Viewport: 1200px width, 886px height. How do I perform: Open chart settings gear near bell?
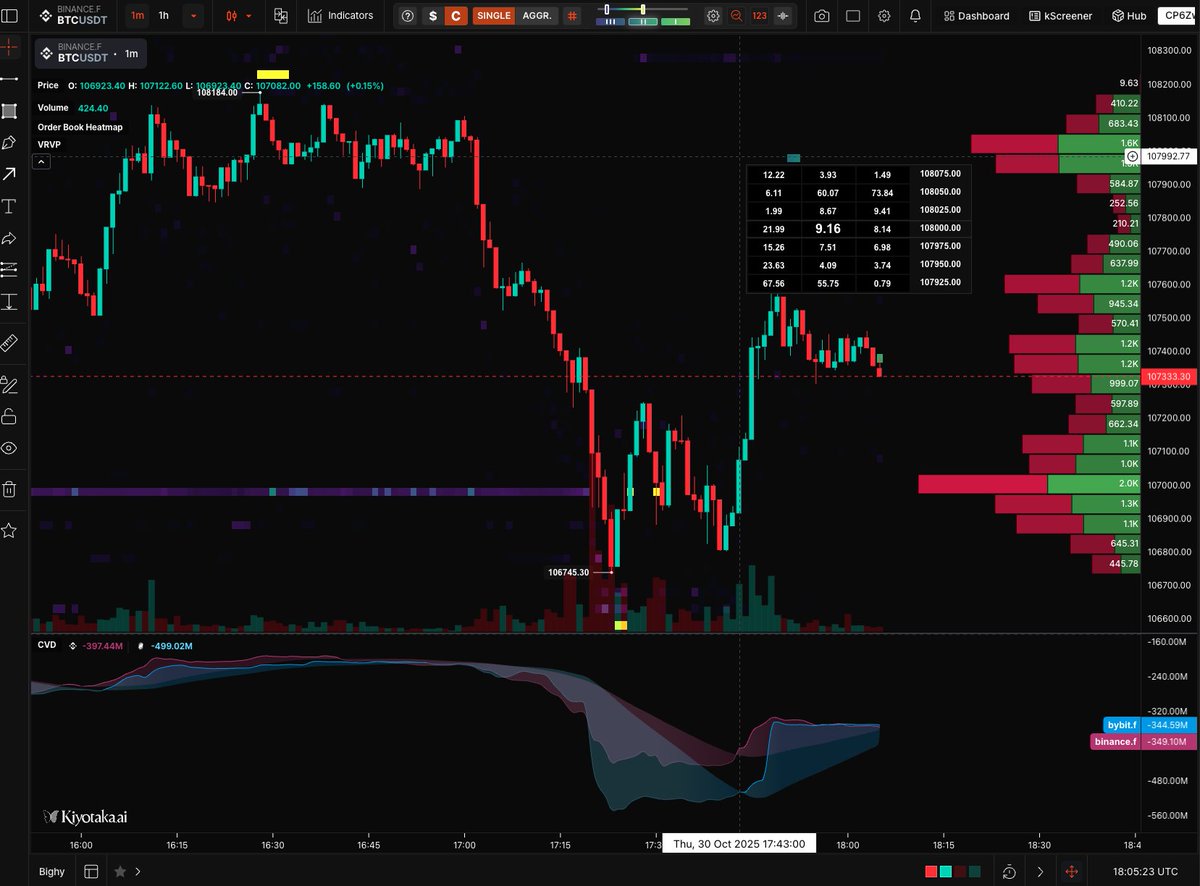tap(885, 16)
